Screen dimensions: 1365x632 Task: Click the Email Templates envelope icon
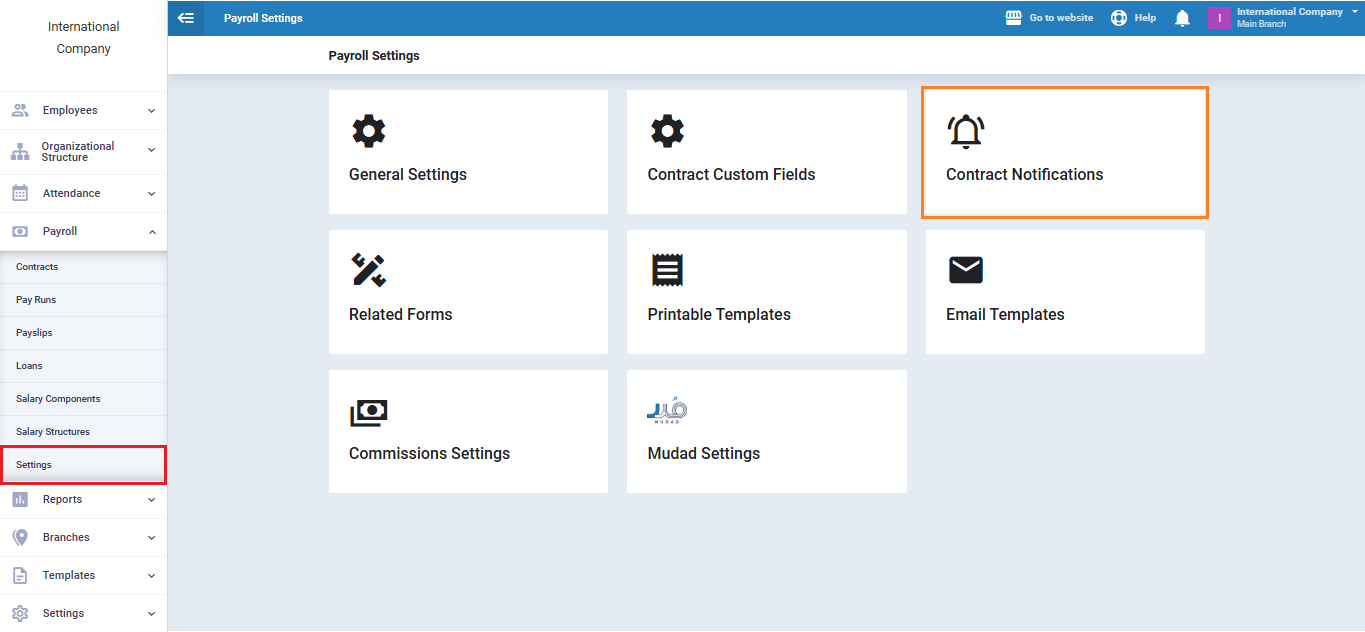coord(965,270)
